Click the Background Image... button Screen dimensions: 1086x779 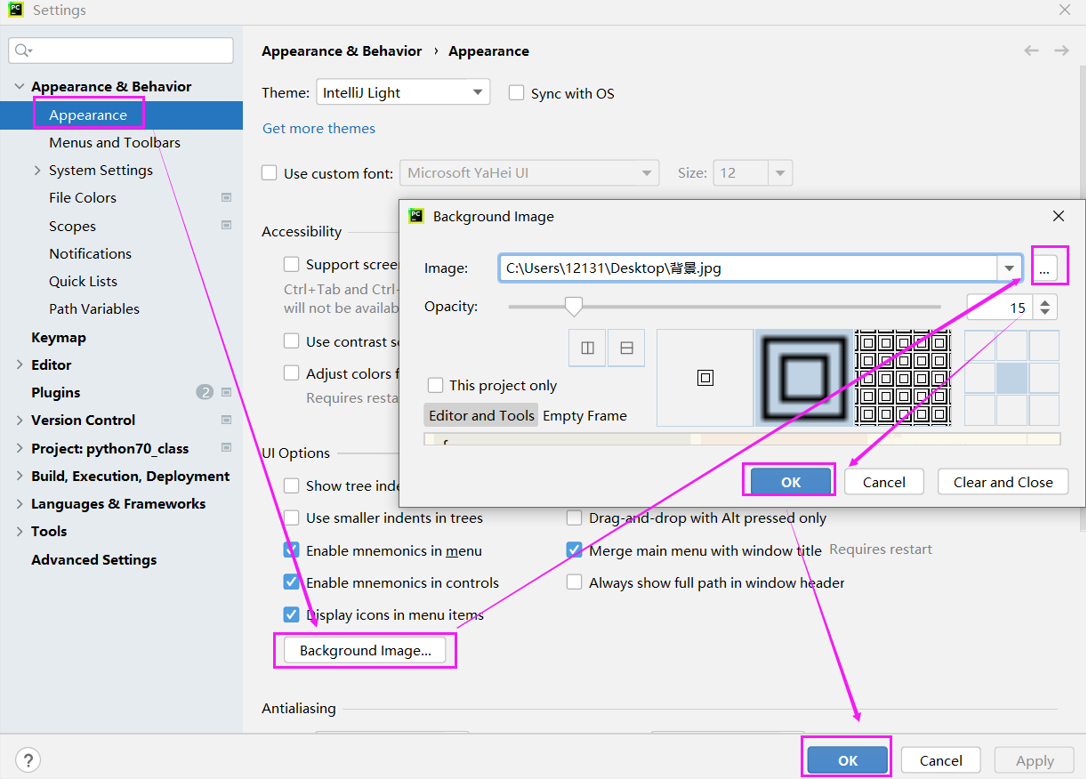[365, 650]
